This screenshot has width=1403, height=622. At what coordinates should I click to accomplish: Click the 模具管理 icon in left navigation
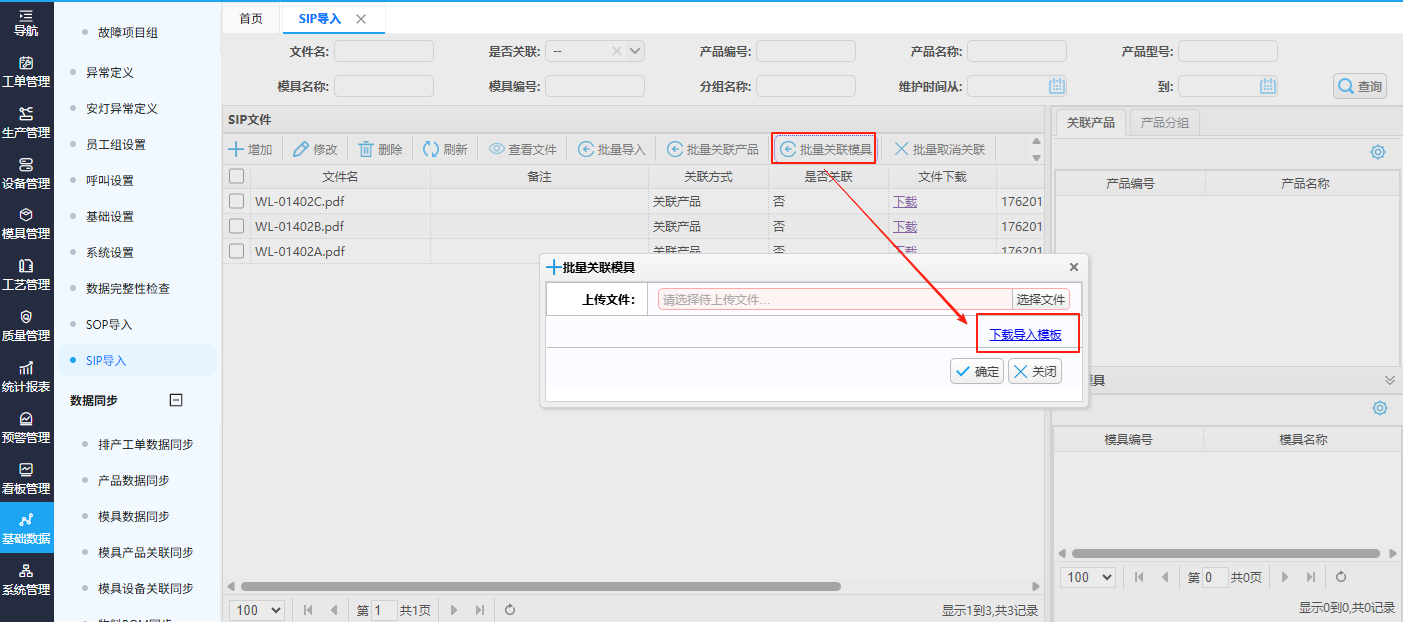[x=26, y=215]
